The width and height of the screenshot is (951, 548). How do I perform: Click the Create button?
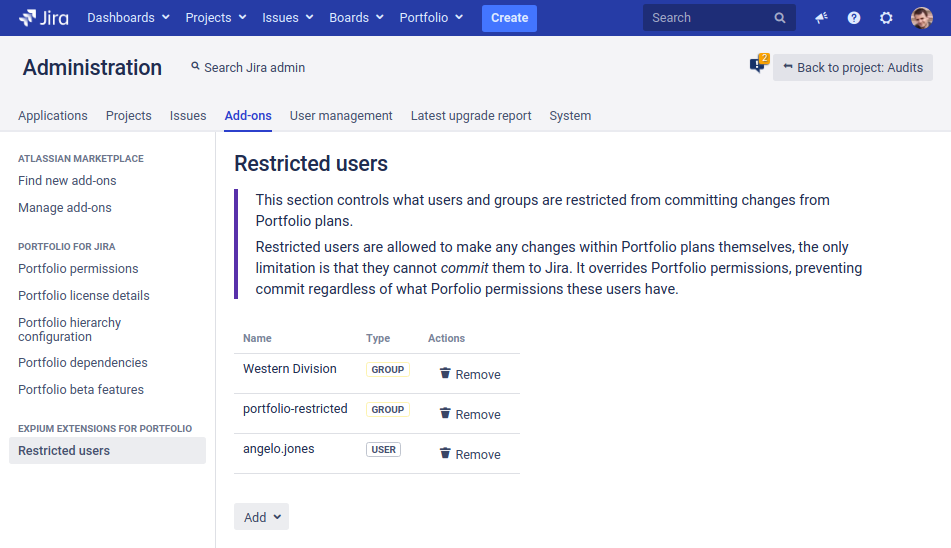[509, 18]
